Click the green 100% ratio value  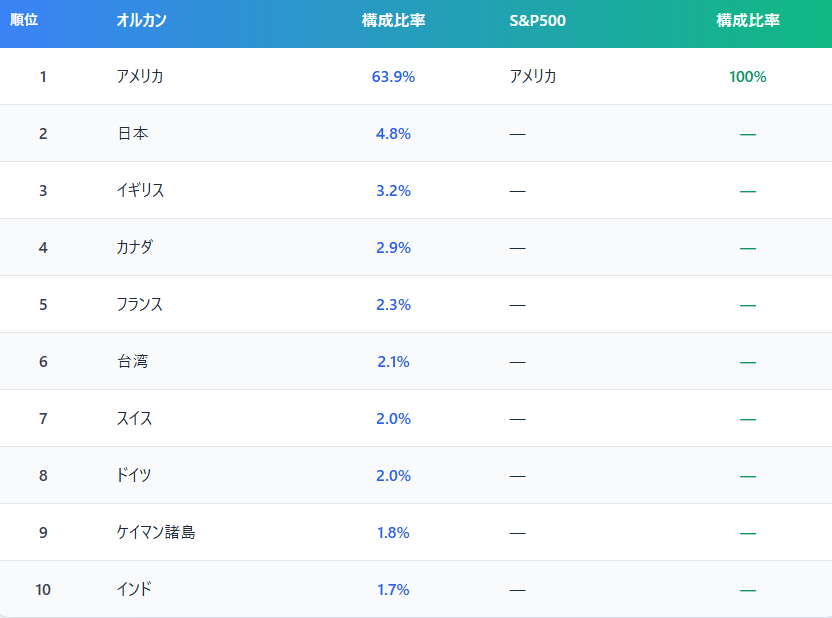(747, 76)
